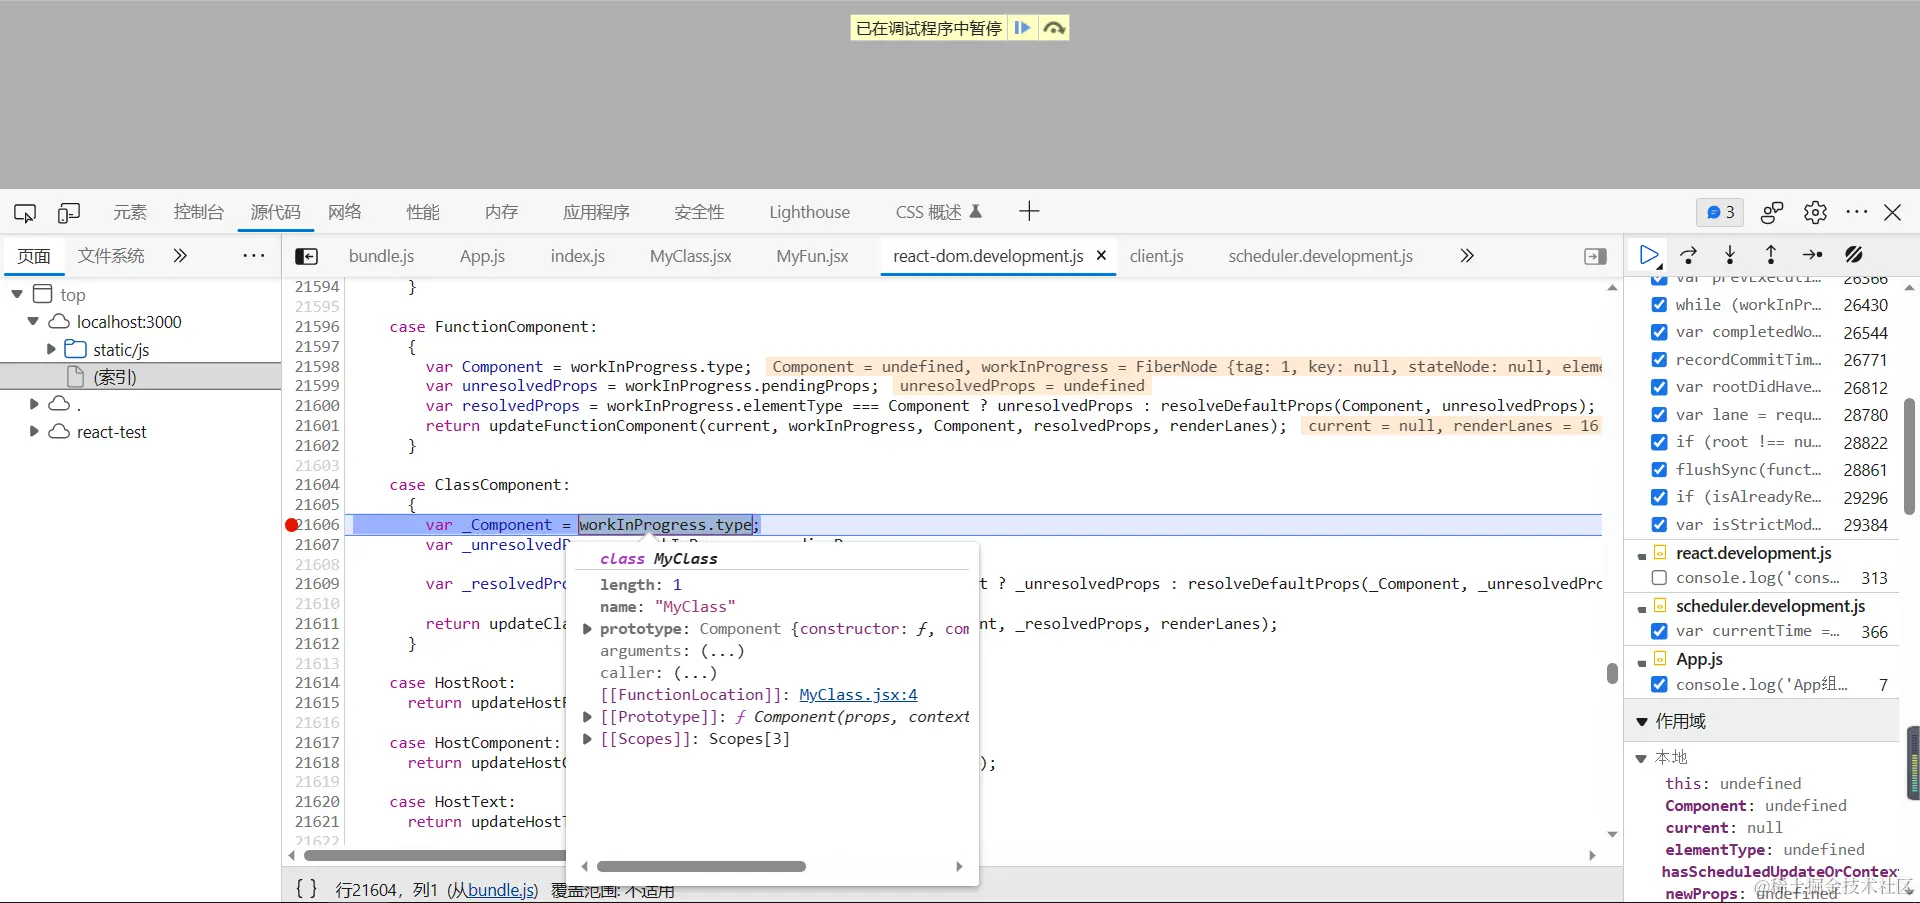Expand the [[Prototype]] entry in popup
The image size is (1920, 903).
tap(588, 717)
